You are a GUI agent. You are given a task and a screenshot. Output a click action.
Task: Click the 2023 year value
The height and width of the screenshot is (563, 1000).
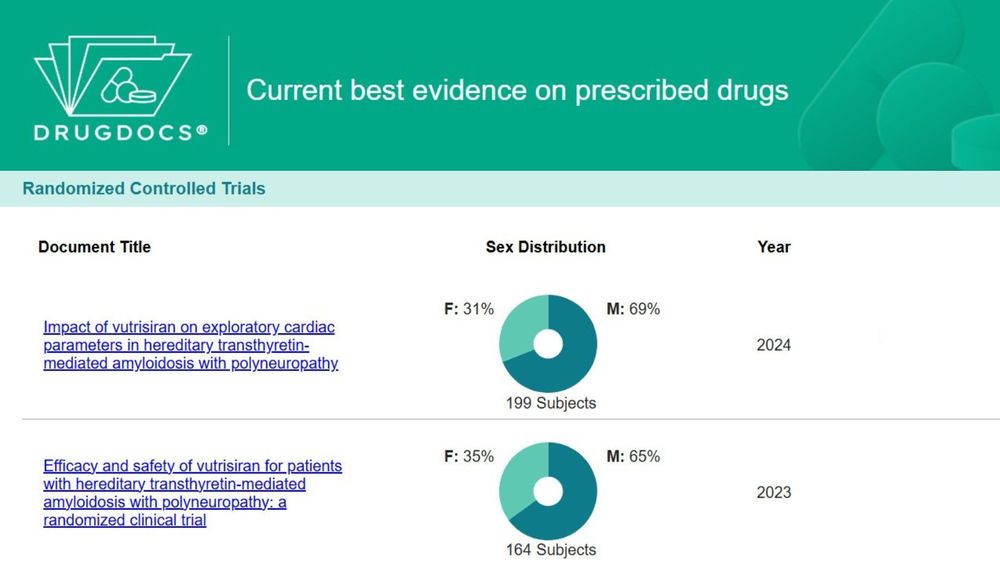[x=774, y=492]
